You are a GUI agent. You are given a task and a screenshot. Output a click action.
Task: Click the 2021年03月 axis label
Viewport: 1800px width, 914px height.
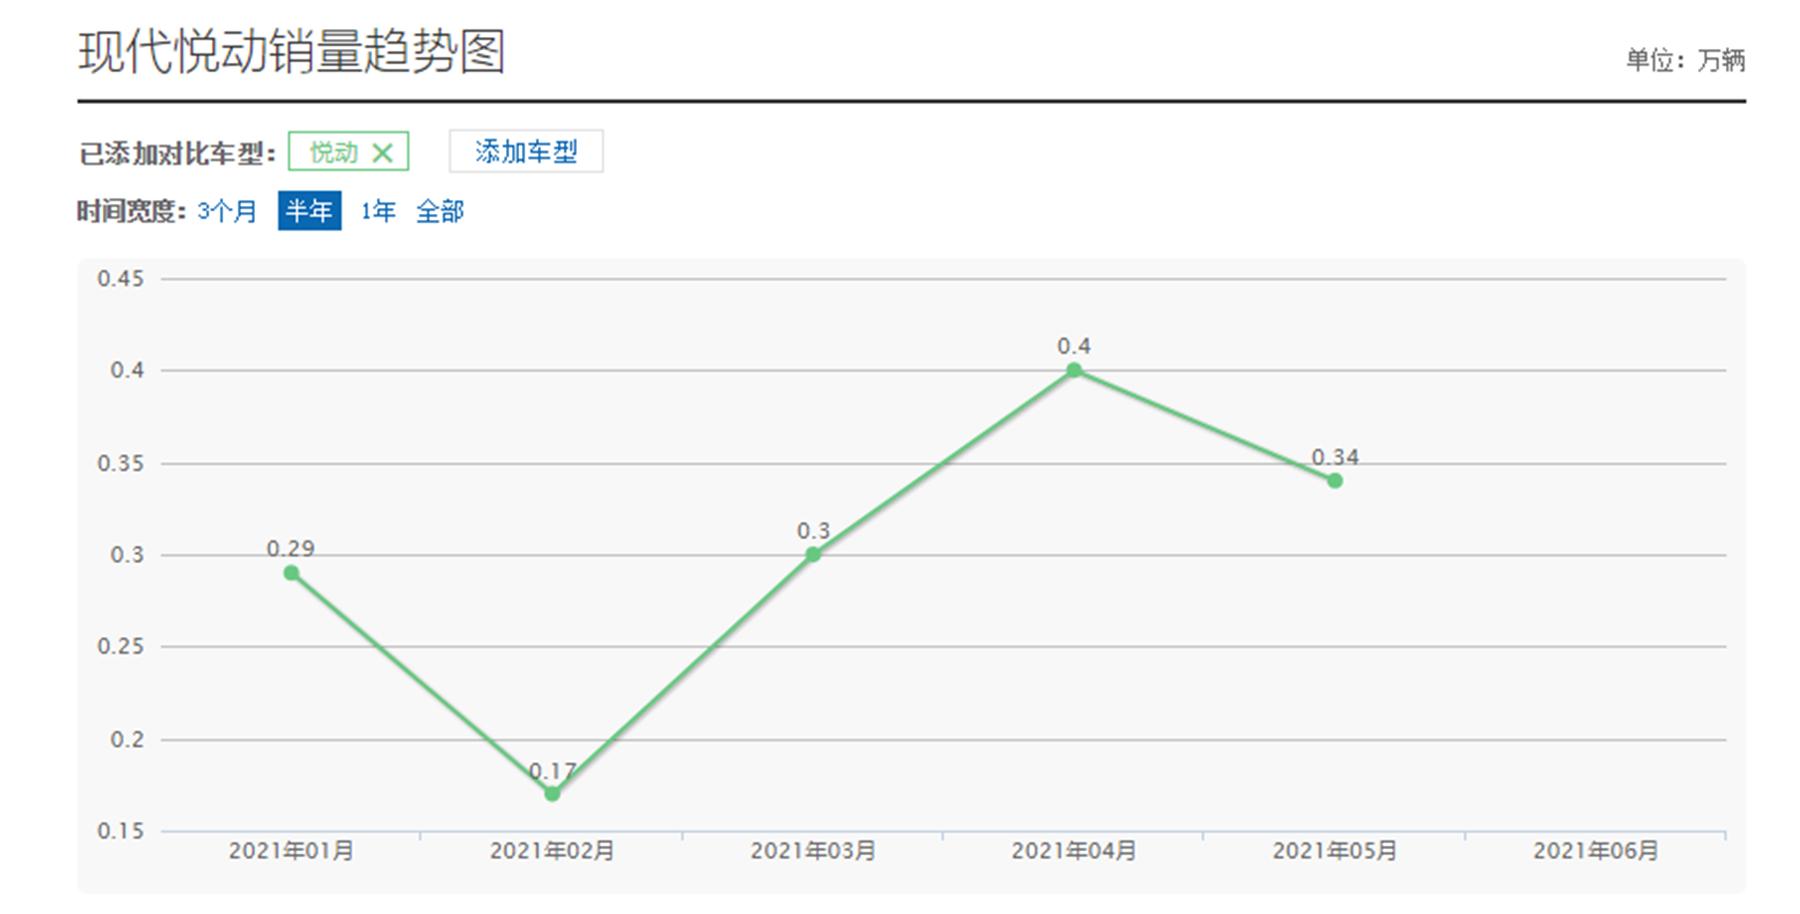click(x=813, y=851)
